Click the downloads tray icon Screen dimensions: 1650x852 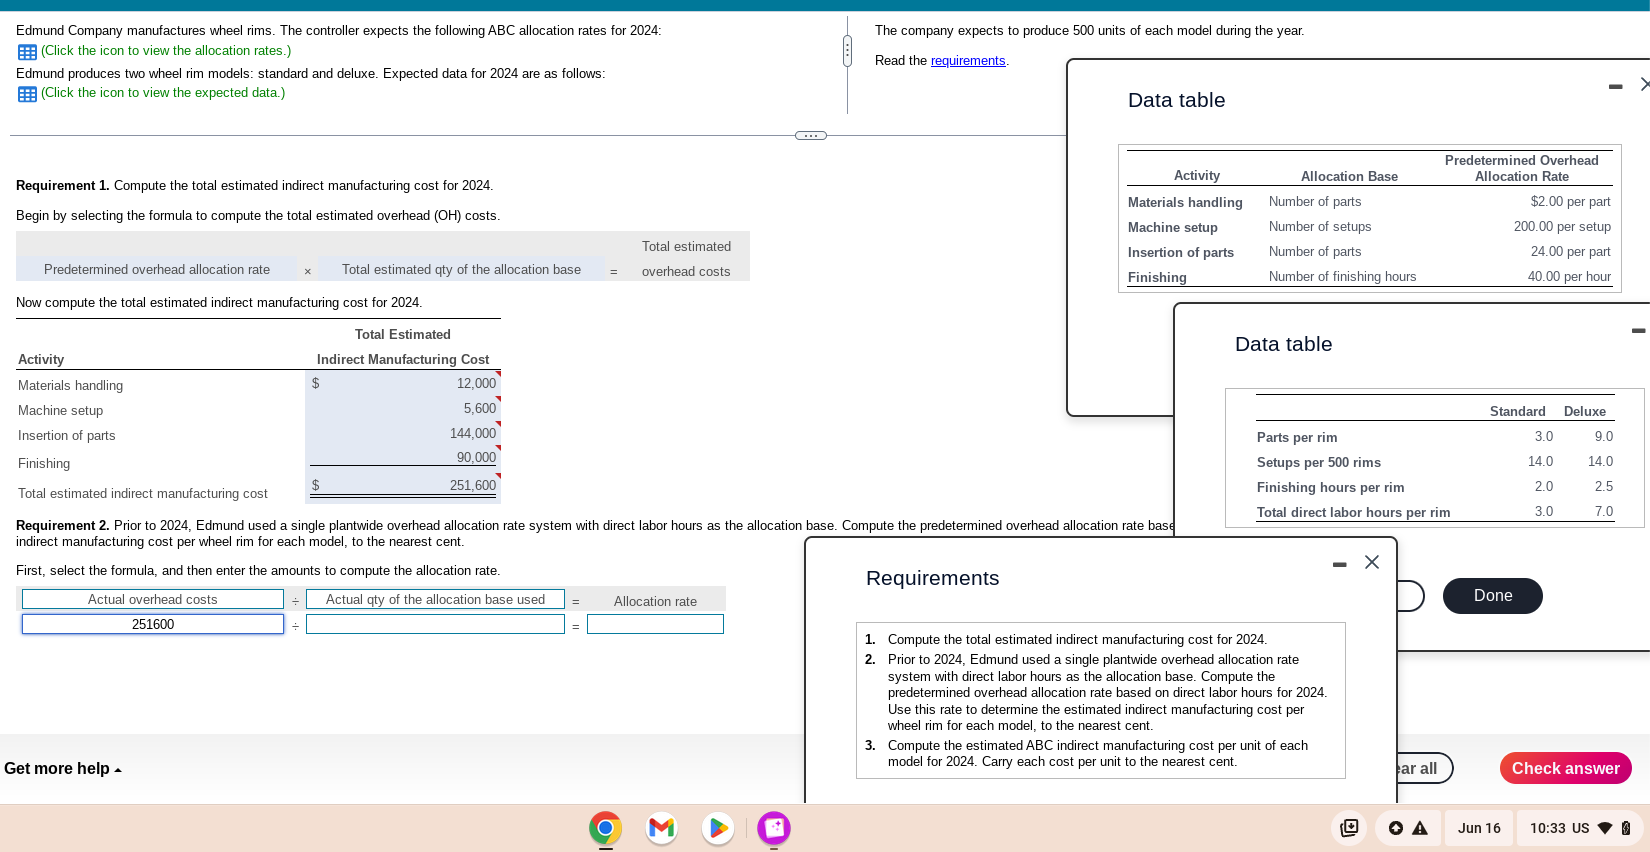tap(1349, 828)
